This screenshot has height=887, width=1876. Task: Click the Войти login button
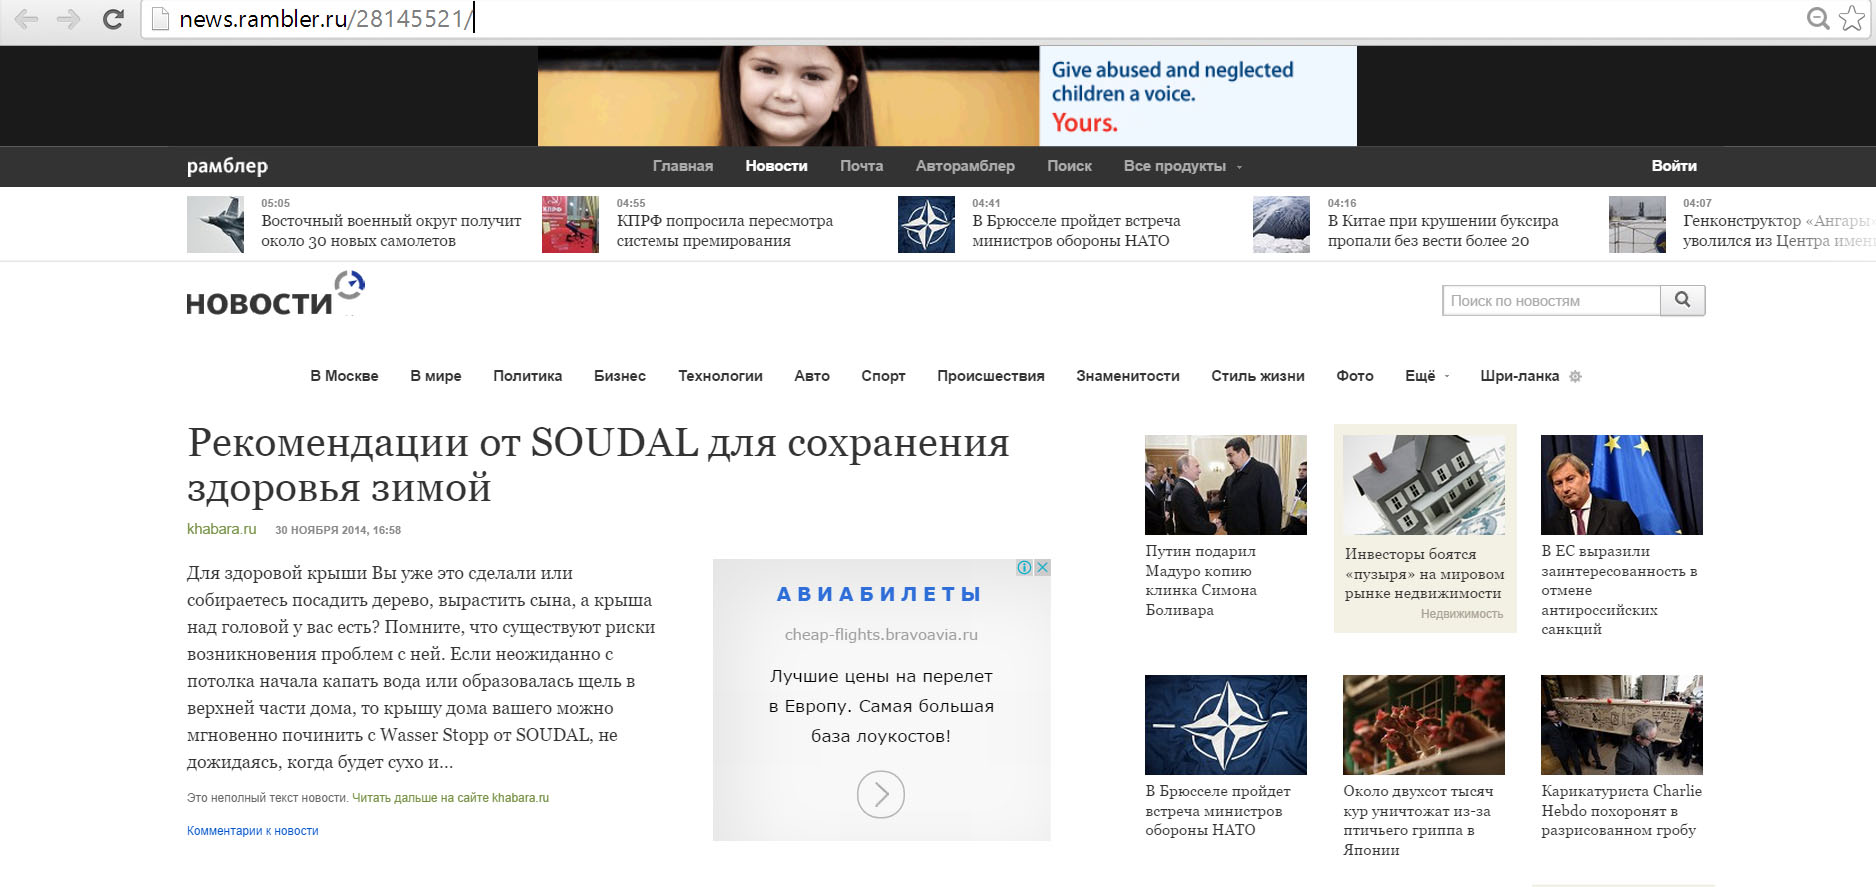tap(1674, 166)
